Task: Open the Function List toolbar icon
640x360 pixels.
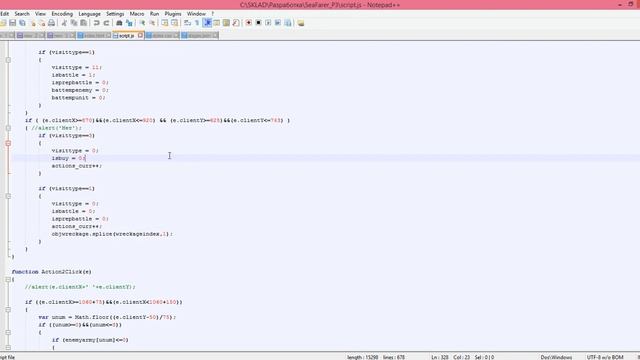Action: (x=236, y=23)
